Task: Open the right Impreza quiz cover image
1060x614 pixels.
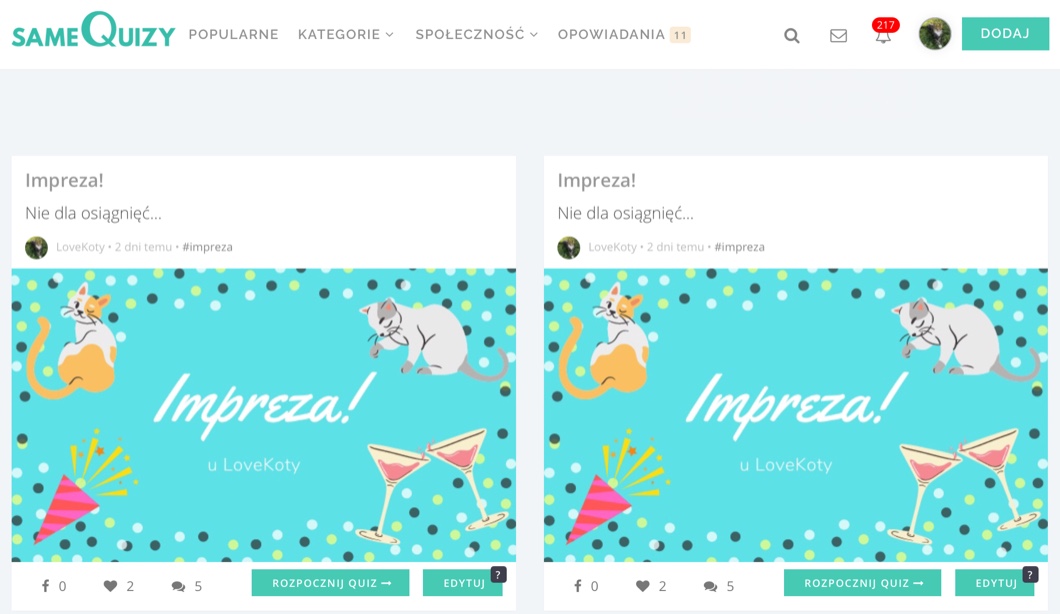Action: pyautogui.click(x=796, y=415)
